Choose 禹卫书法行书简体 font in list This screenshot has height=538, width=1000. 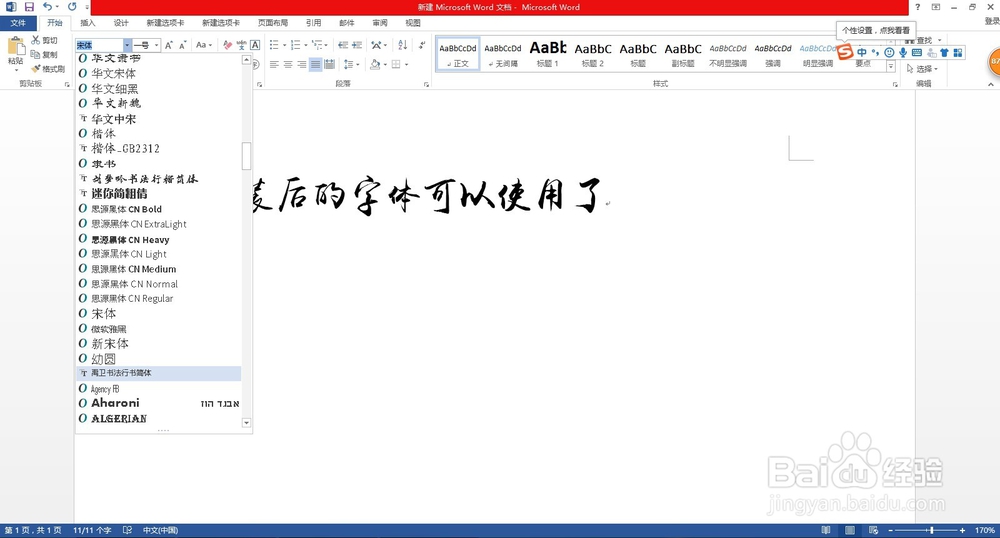coord(158,373)
